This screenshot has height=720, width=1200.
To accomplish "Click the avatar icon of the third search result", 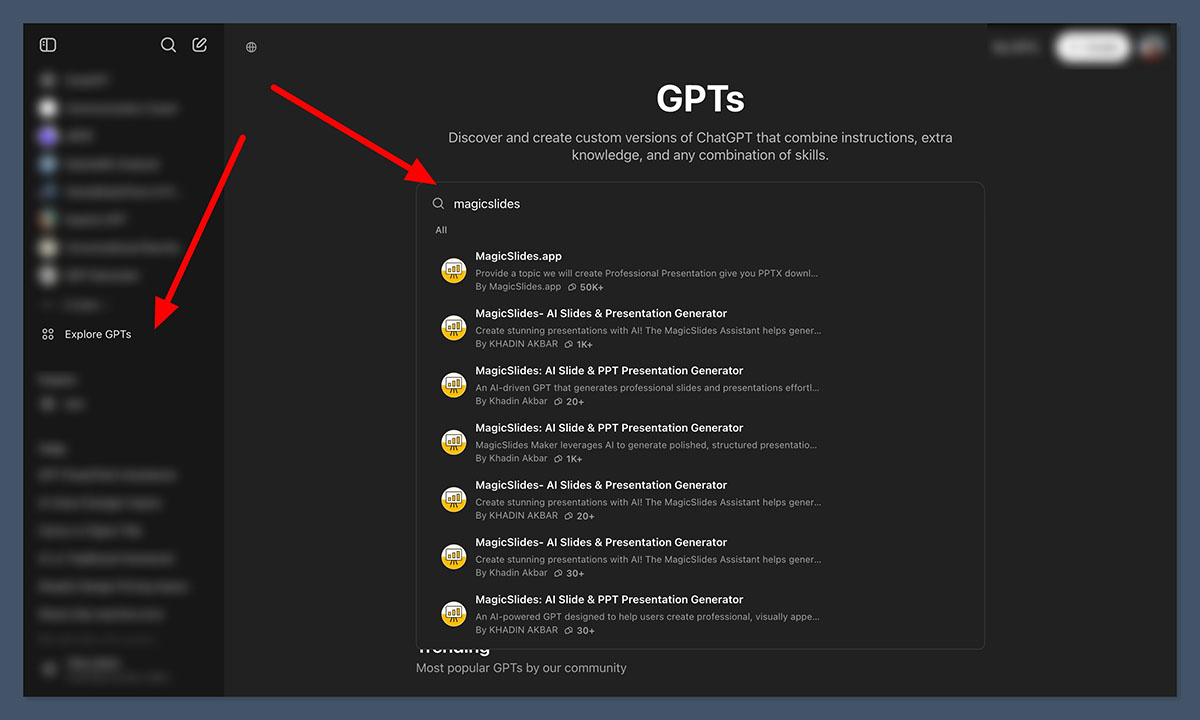I will click(453, 384).
